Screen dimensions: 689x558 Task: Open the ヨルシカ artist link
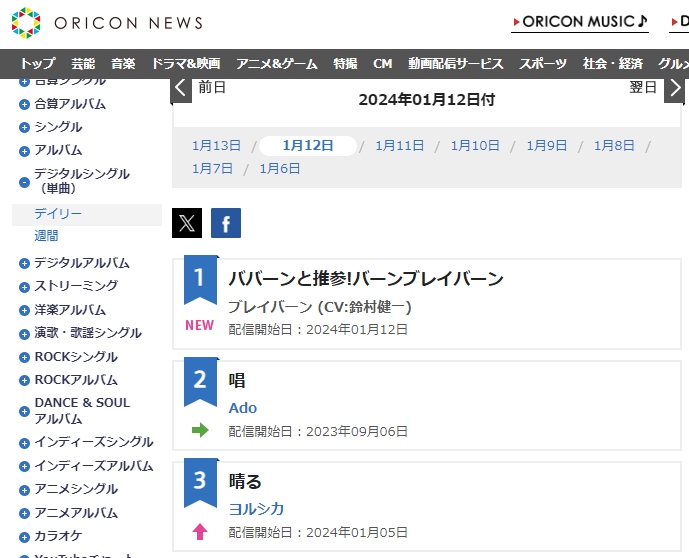click(256, 509)
